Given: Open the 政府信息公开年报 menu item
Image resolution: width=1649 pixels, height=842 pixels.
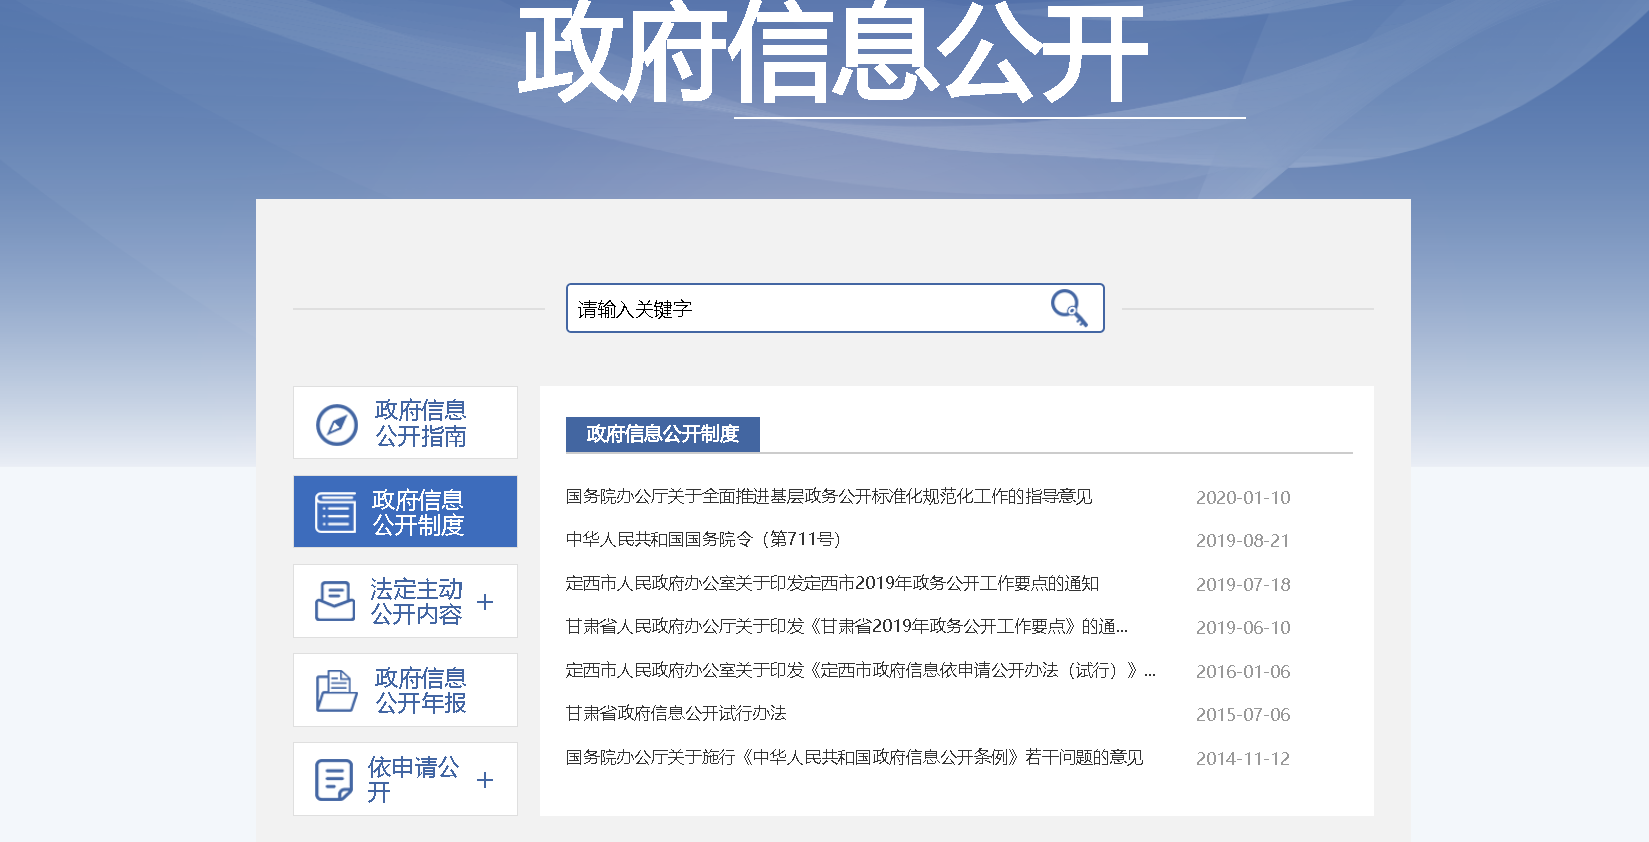Looking at the screenshot, I should pos(420,691).
